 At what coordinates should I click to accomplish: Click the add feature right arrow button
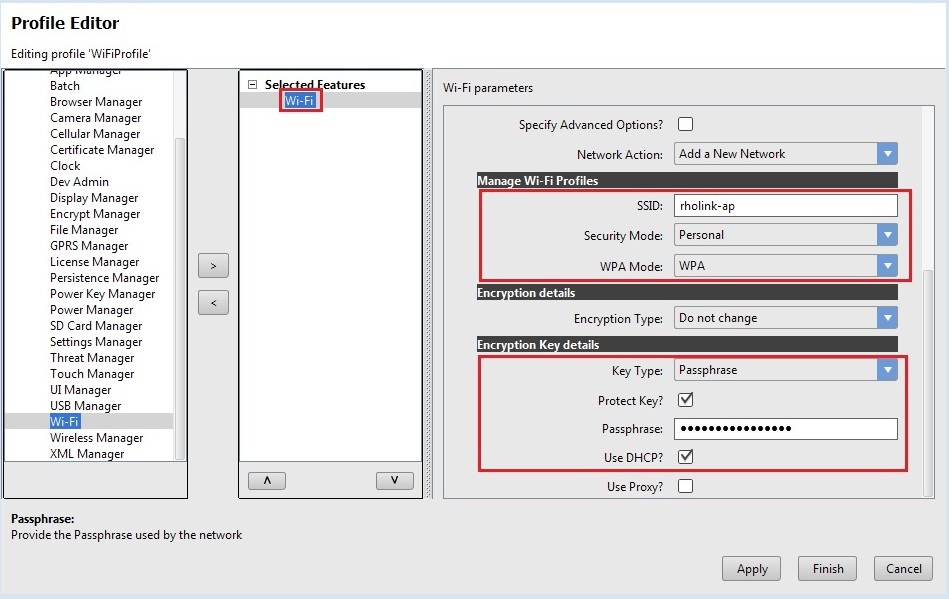213,266
